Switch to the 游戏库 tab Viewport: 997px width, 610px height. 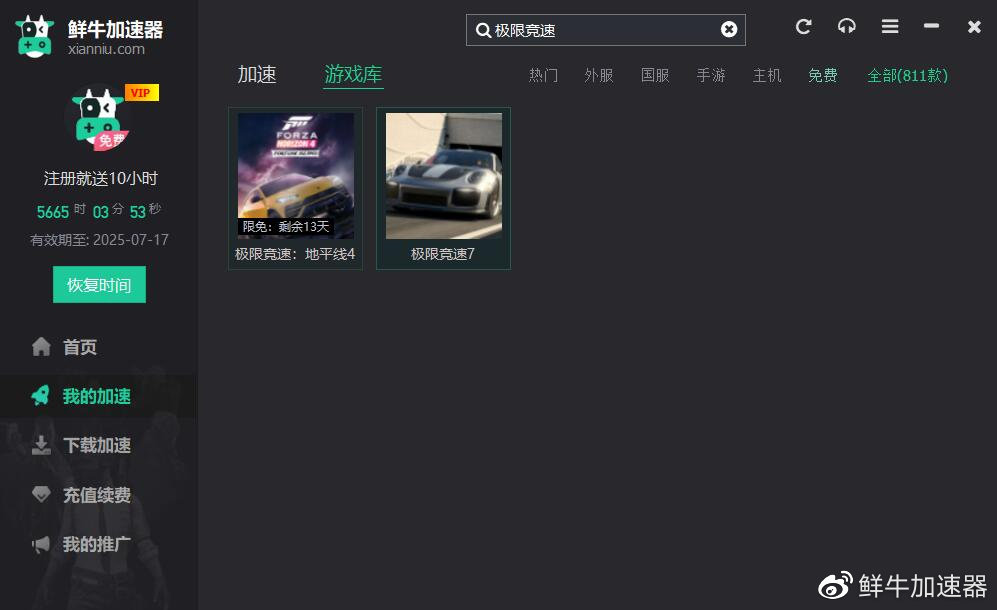353,74
